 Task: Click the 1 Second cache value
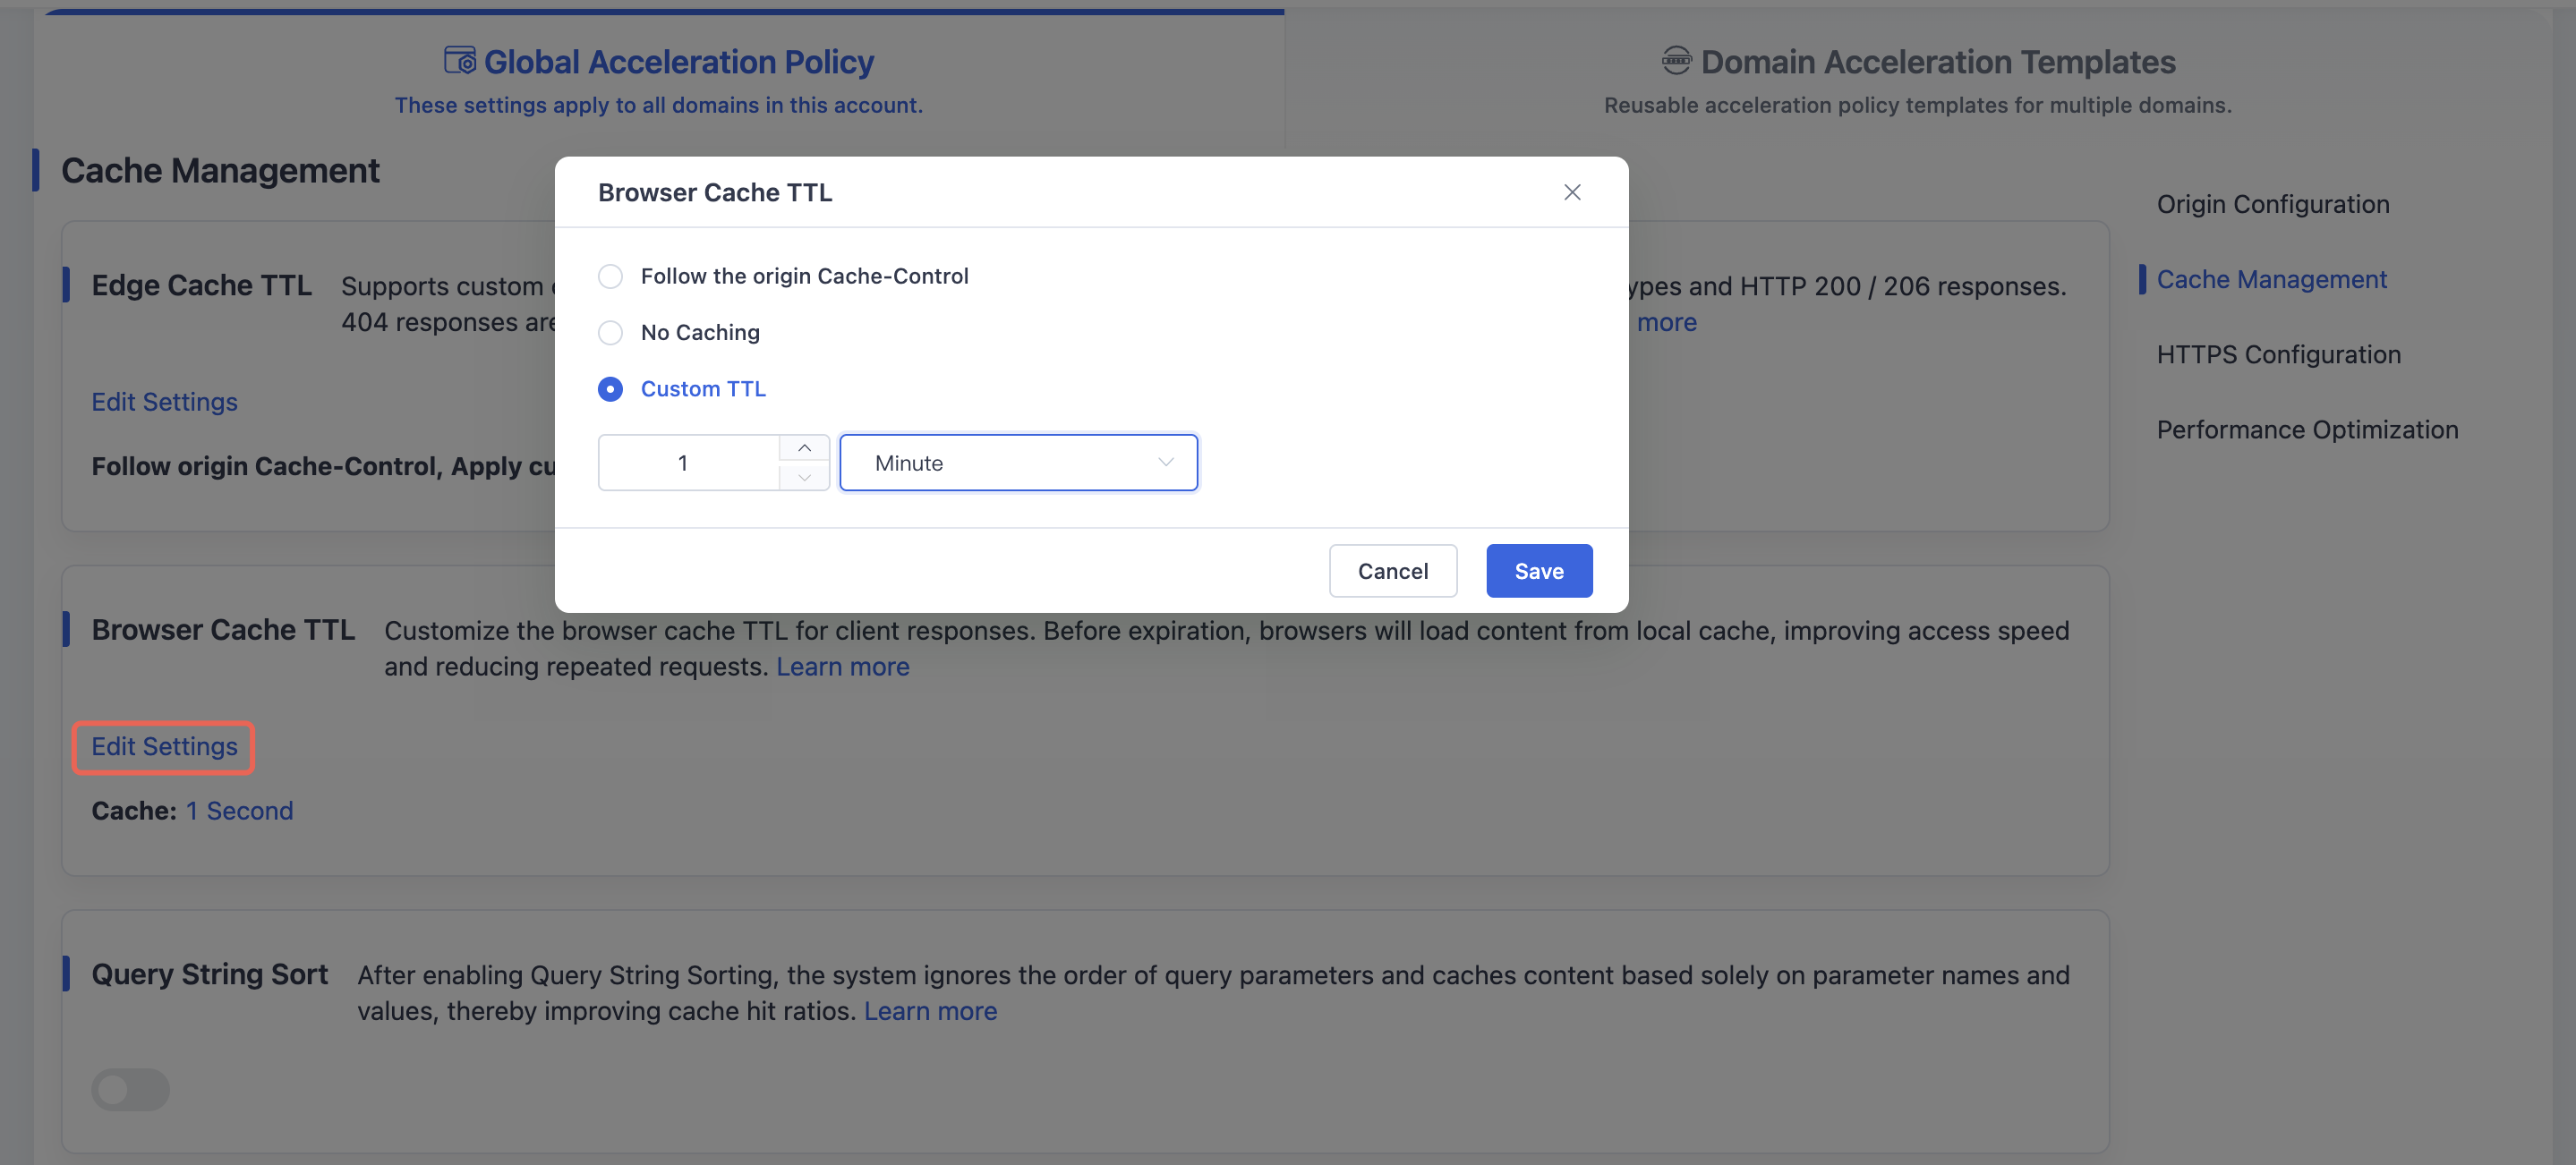(x=239, y=811)
